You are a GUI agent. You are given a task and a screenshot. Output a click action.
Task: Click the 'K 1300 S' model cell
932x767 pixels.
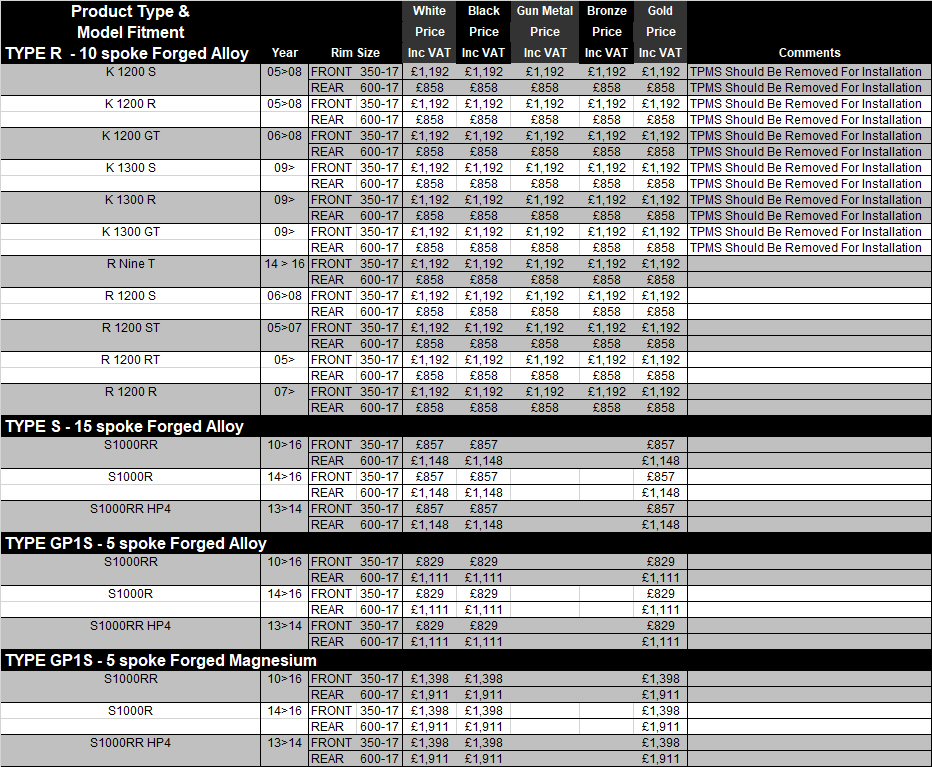[130, 168]
